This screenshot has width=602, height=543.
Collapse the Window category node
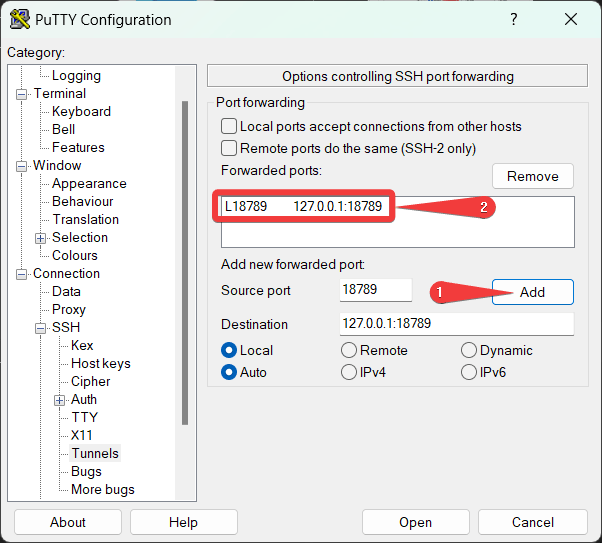point(22,166)
